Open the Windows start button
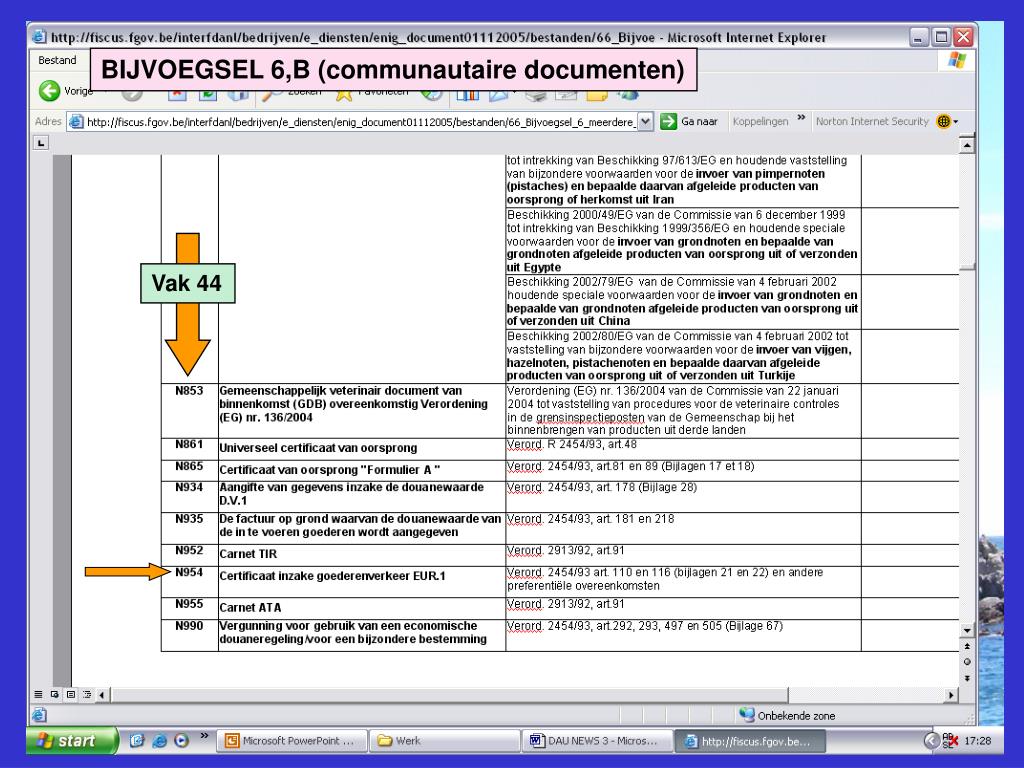The image size is (1024, 768). tap(72, 741)
